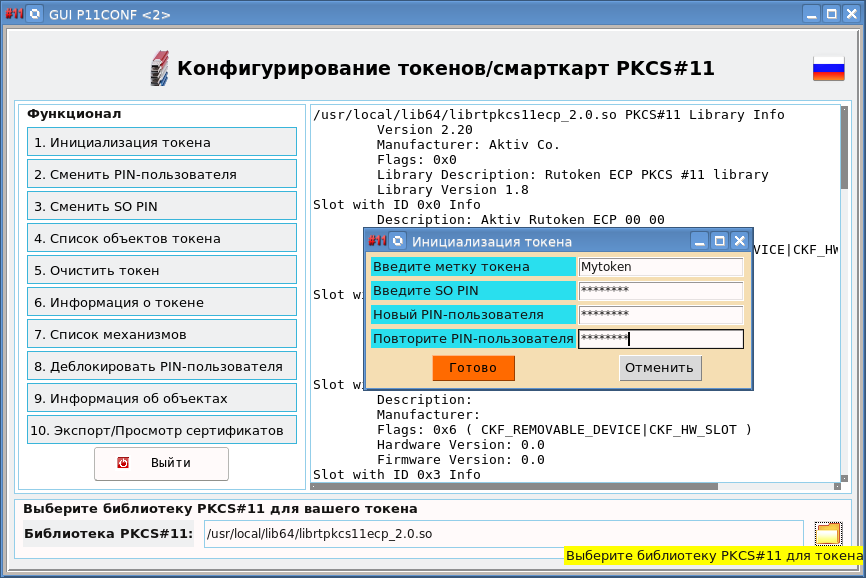Minimize the GUI P11CONF main window
This screenshot has width=866, height=578.
(811, 14)
